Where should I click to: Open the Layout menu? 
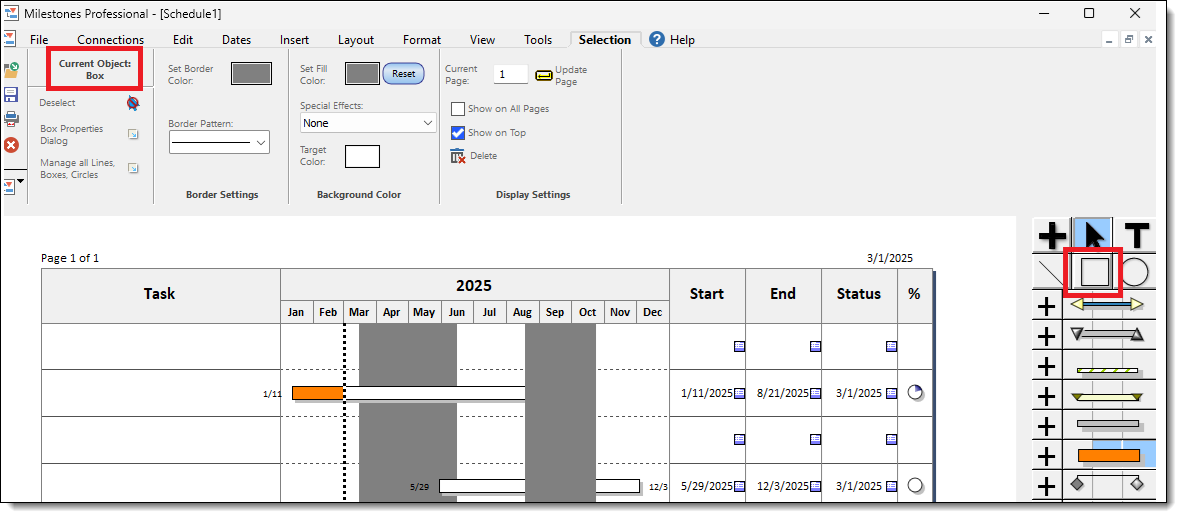[x=356, y=40]
